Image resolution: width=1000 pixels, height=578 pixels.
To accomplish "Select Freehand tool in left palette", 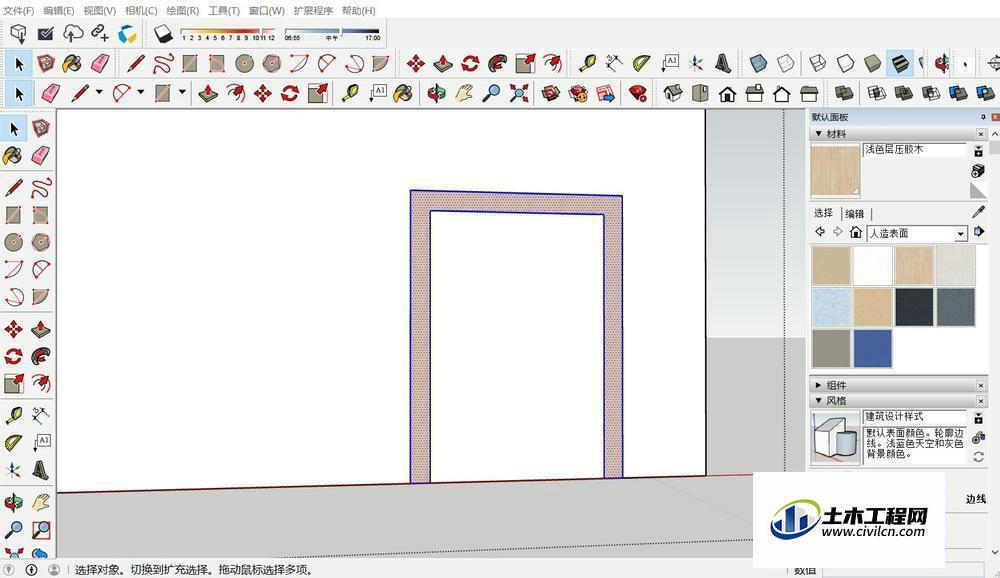I will (41, 188).
